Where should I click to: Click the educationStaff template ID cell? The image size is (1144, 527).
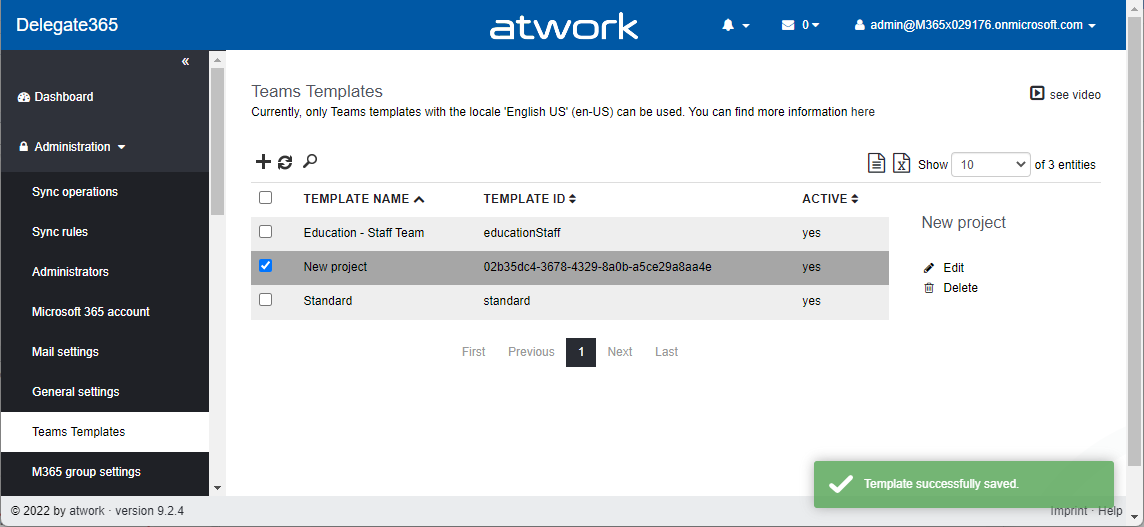pos(522,233)
